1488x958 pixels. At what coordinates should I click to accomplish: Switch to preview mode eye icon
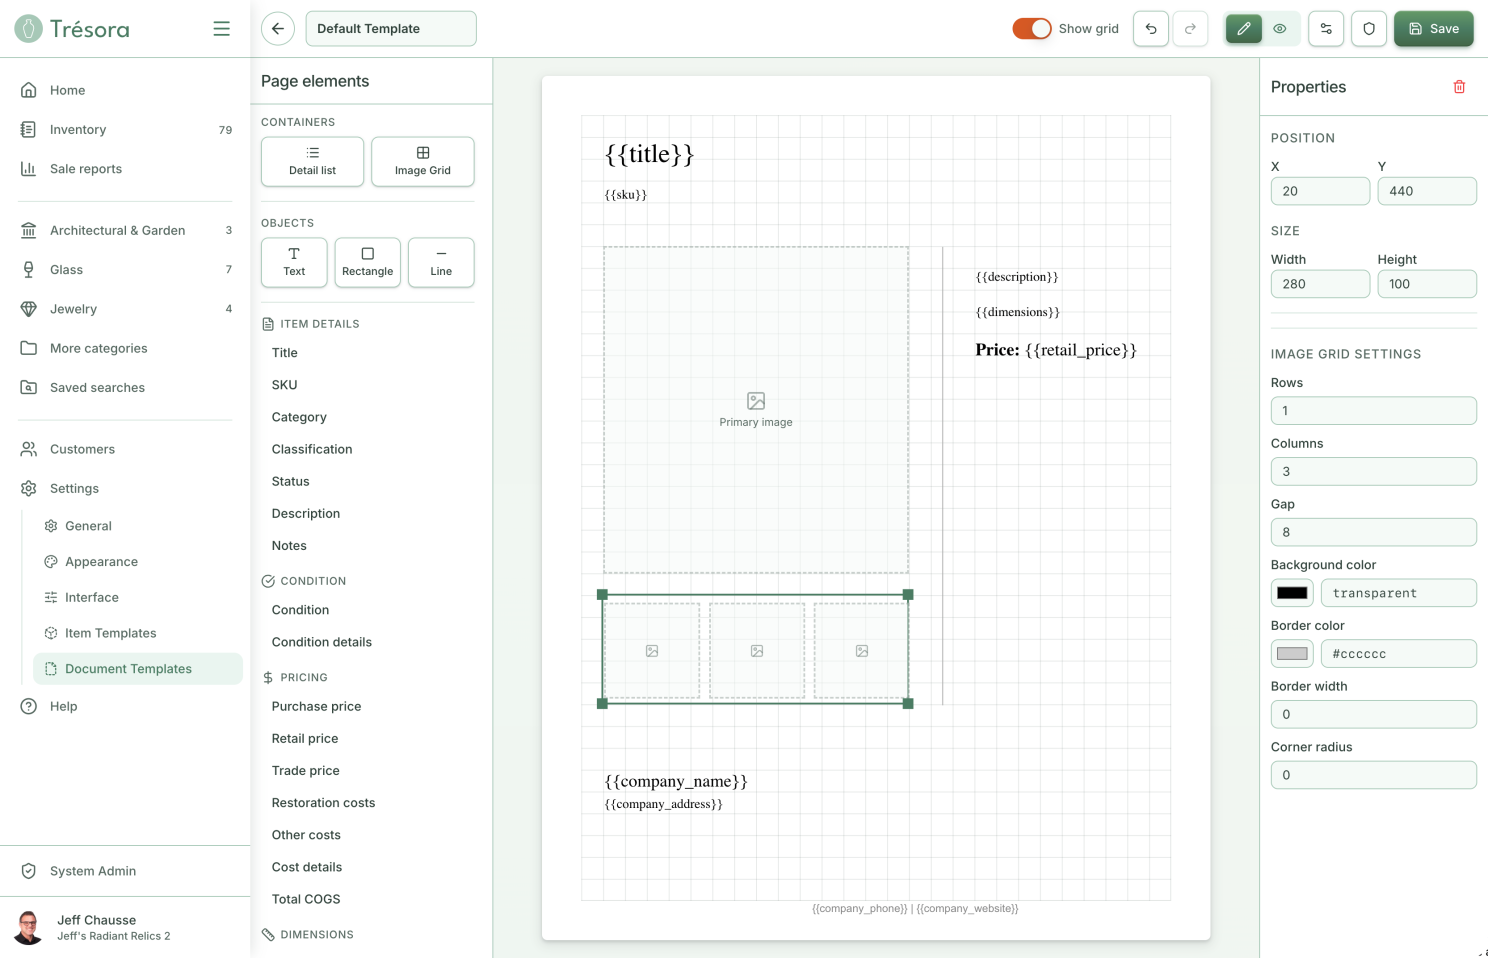(1280, 29)
